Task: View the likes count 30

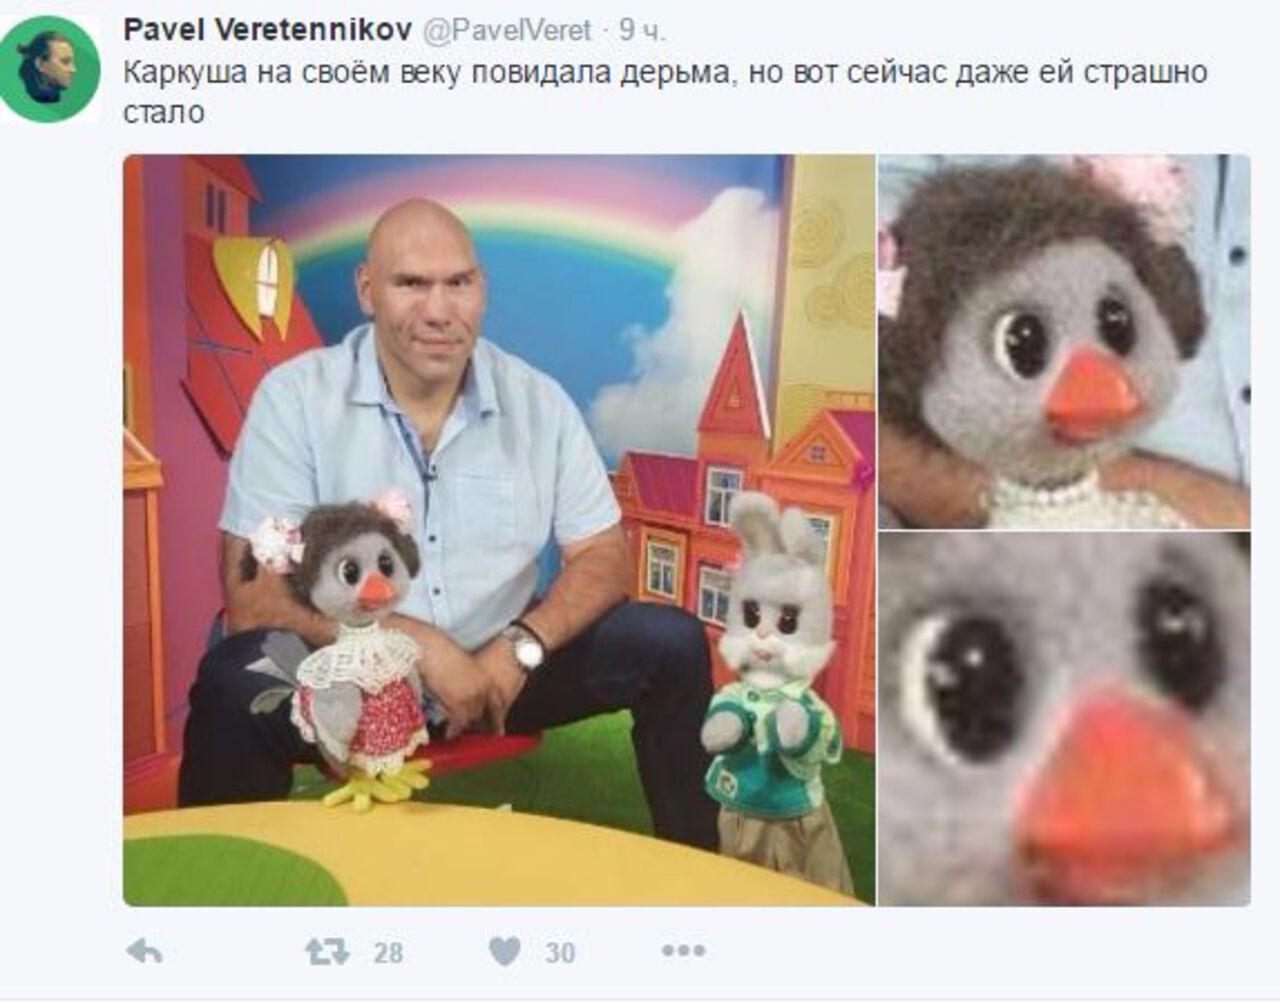Action: 560,953
